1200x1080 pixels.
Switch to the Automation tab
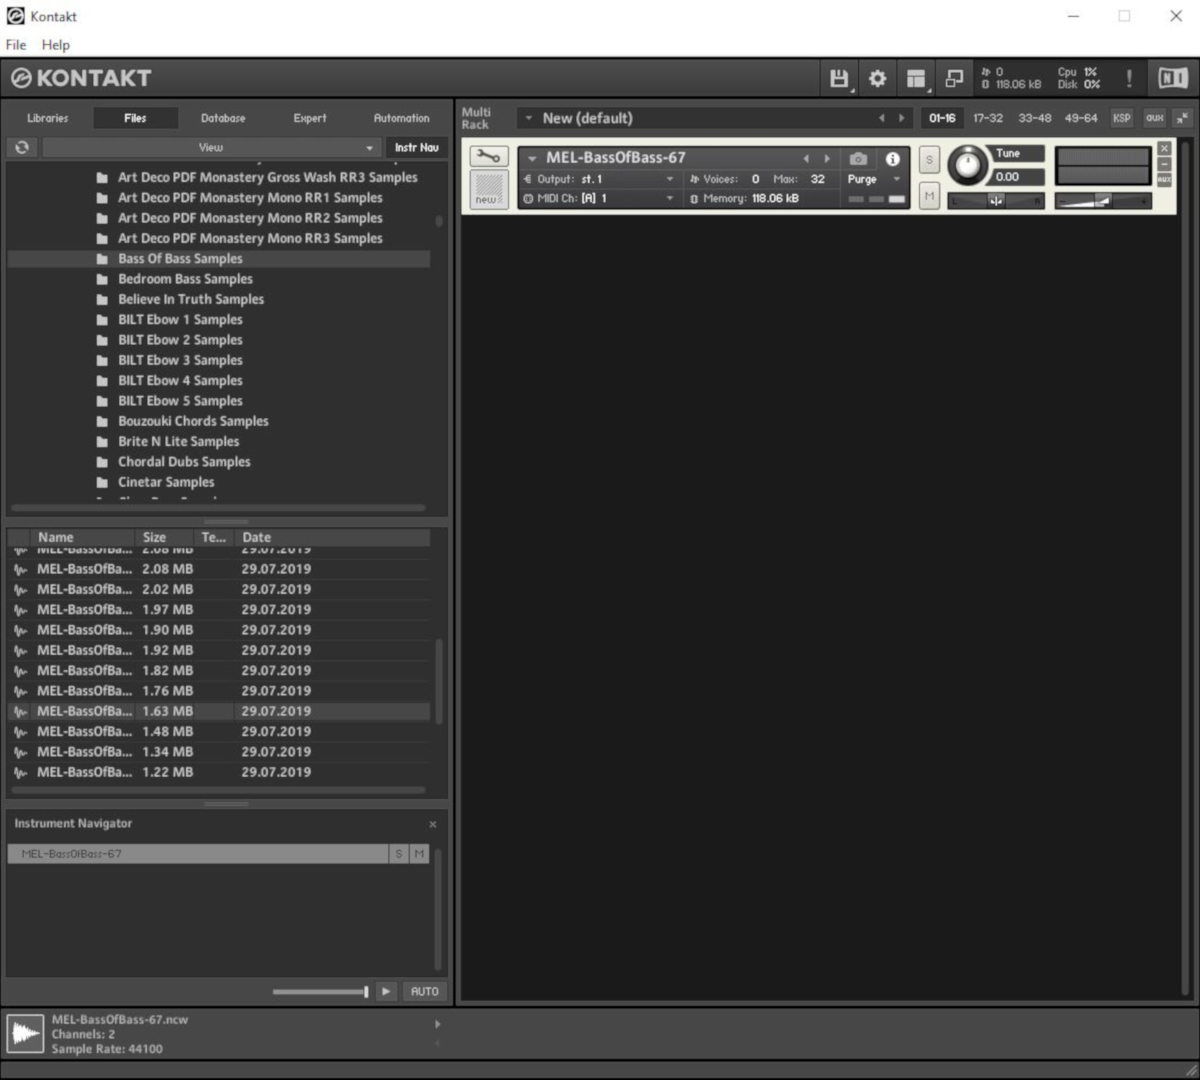coord(402,118)
